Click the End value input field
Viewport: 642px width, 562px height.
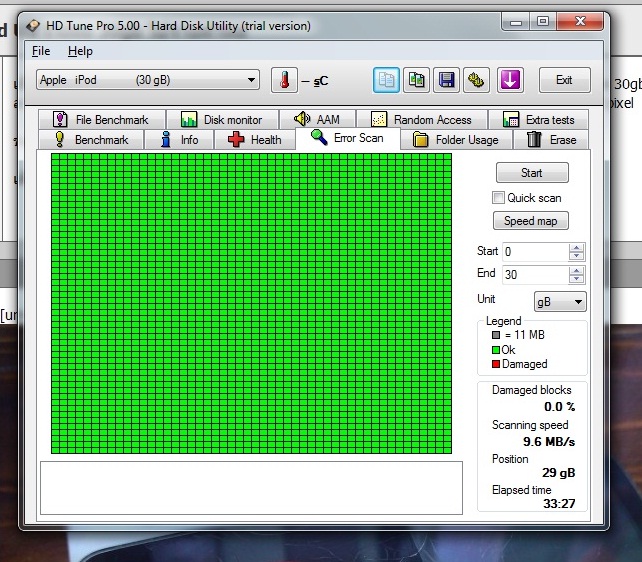pyautogui.click(x=535, y=275)
